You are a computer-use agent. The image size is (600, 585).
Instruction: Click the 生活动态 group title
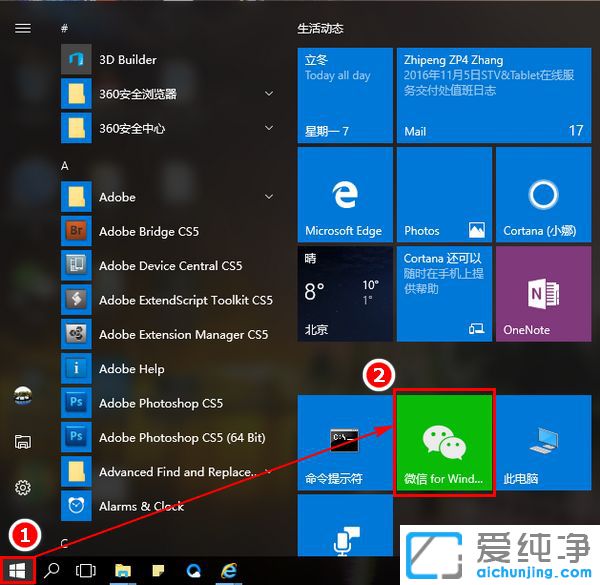point(320,28)
